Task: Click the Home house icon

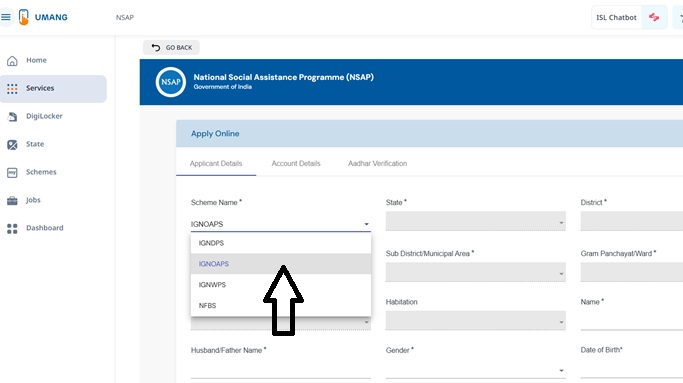Action: pyautogui.click(x=12, y=61)
